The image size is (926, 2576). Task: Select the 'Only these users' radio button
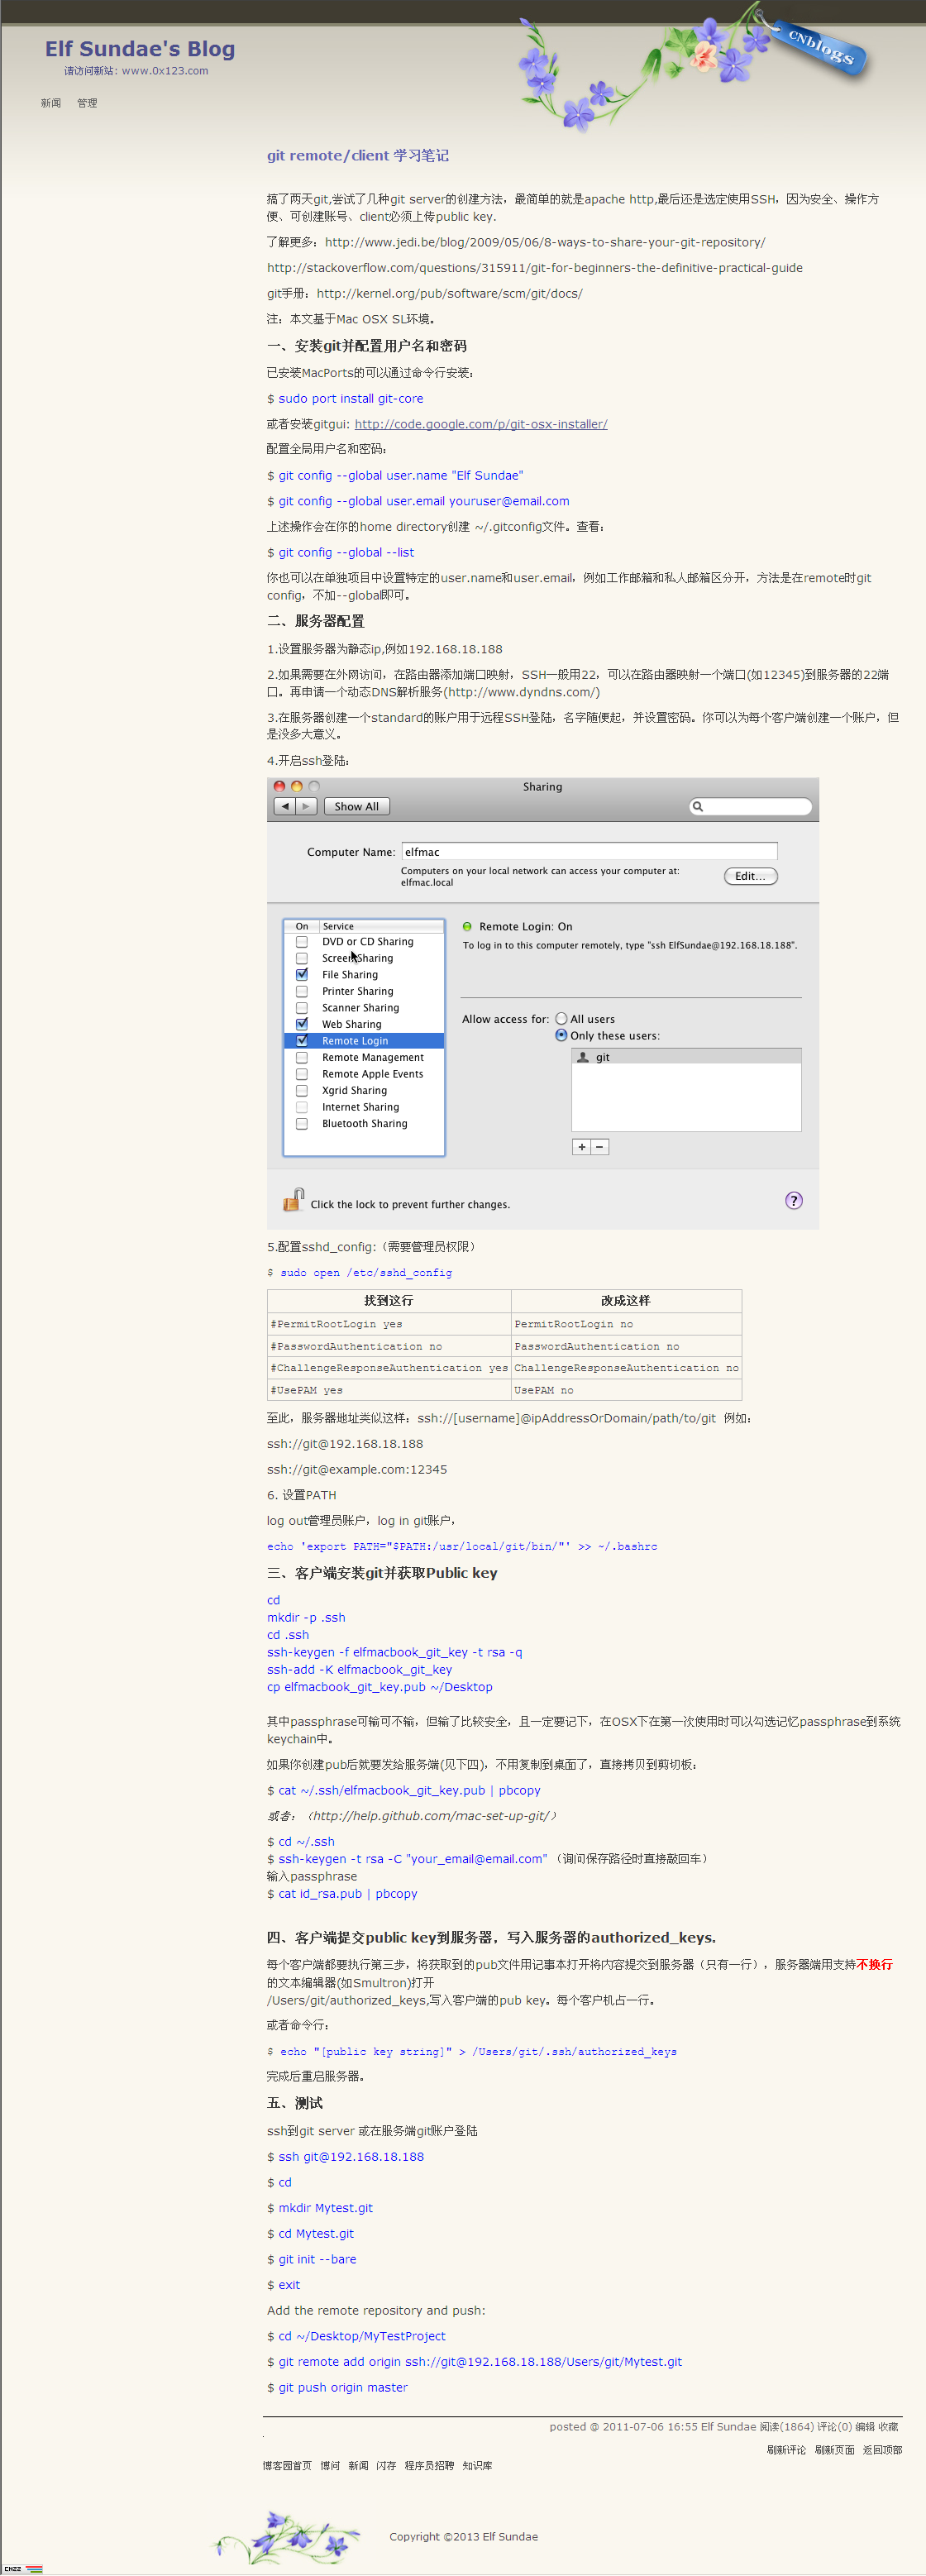tap(561, 1035)
